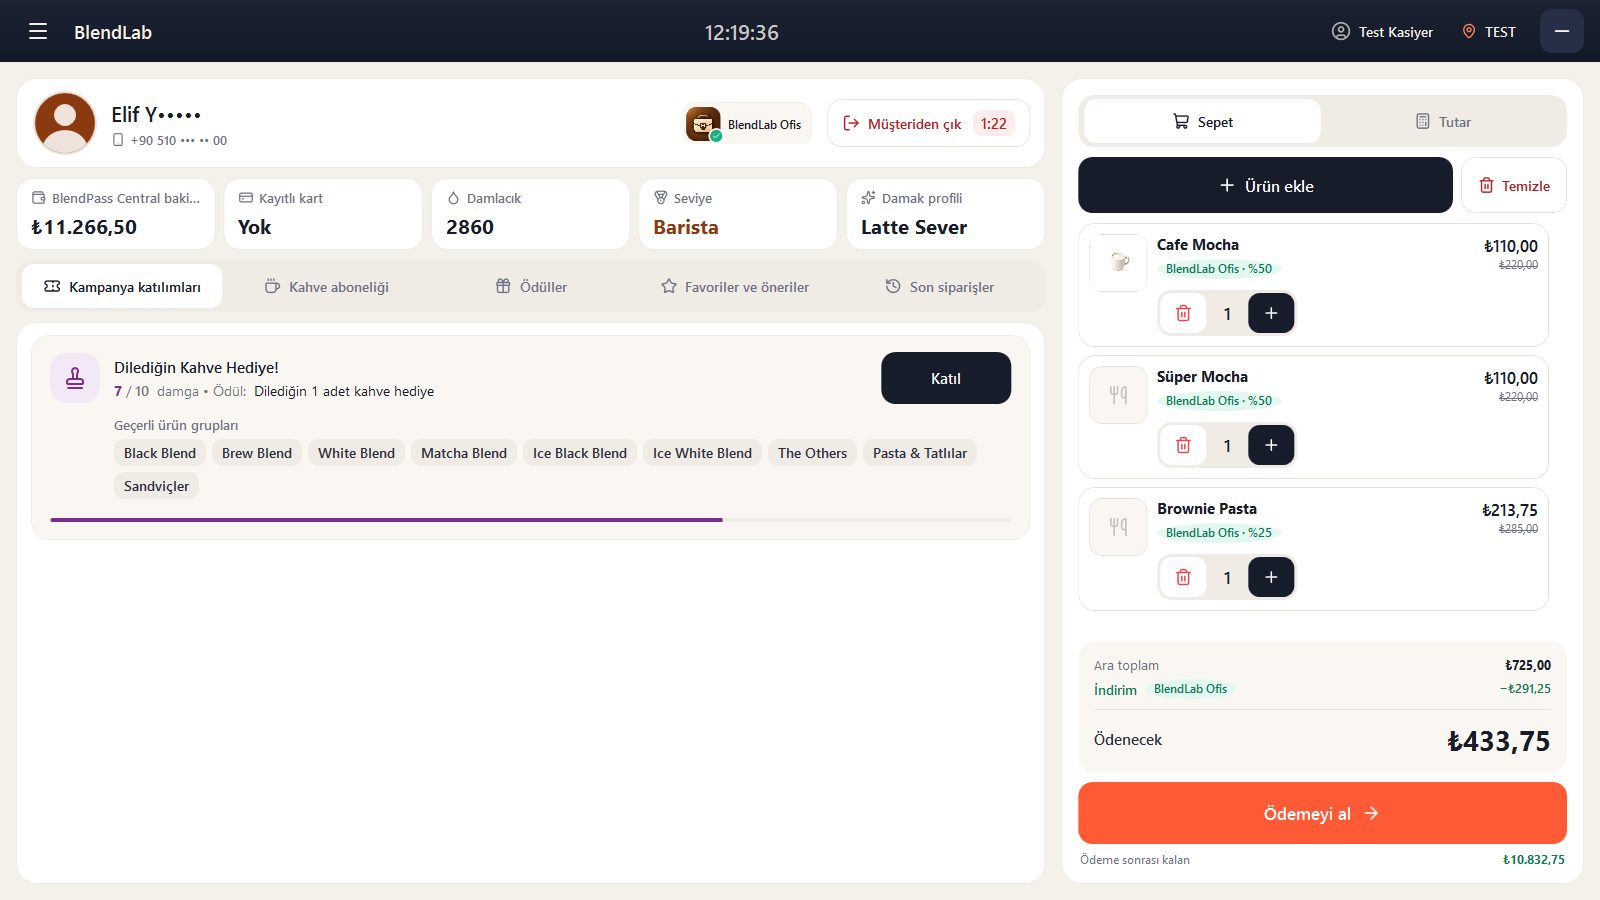1600x900 pixels.
Task: Click the BlendLab Ofis discount tag in totals
Action: click(1190, 689)
